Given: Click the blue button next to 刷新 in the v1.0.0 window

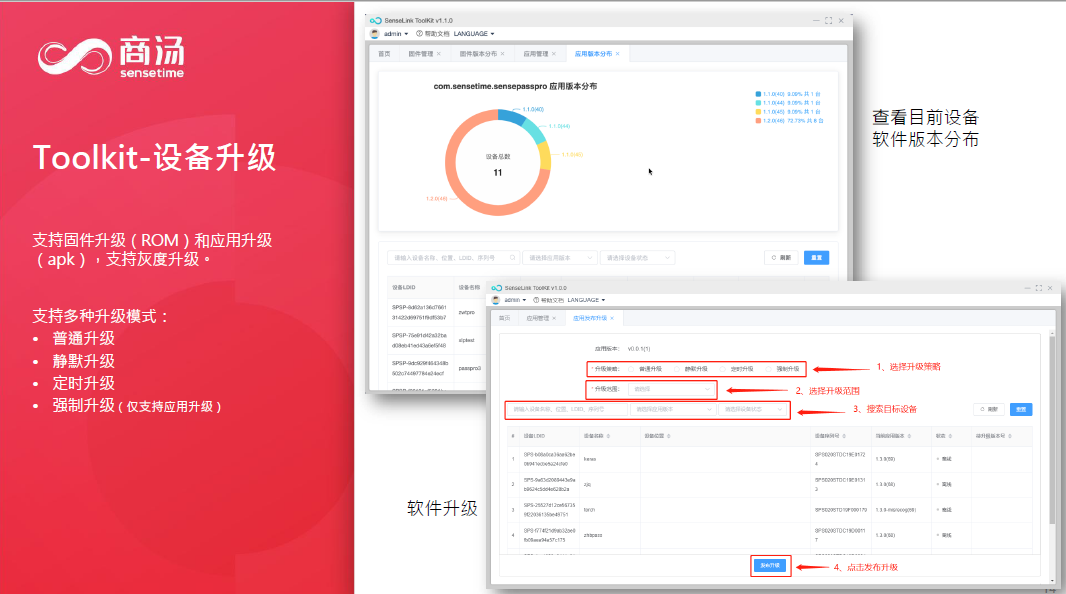Looking at the screenshot, I should tap(1021, 409).
